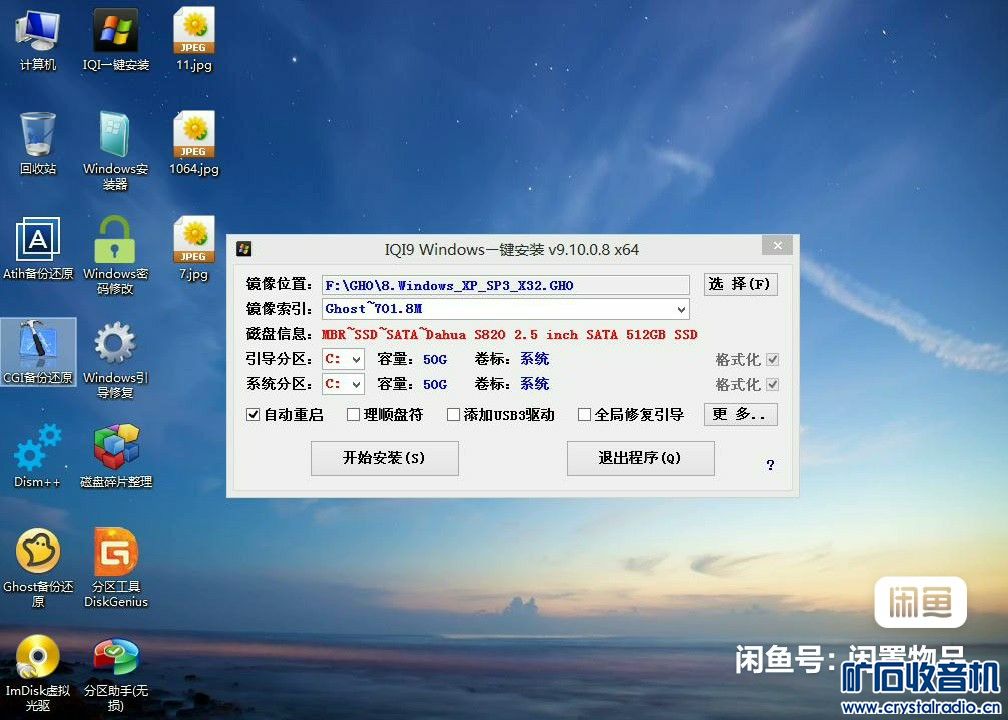
Task: Open Atih备份还原 shortcut
Action: pos(38,249)
